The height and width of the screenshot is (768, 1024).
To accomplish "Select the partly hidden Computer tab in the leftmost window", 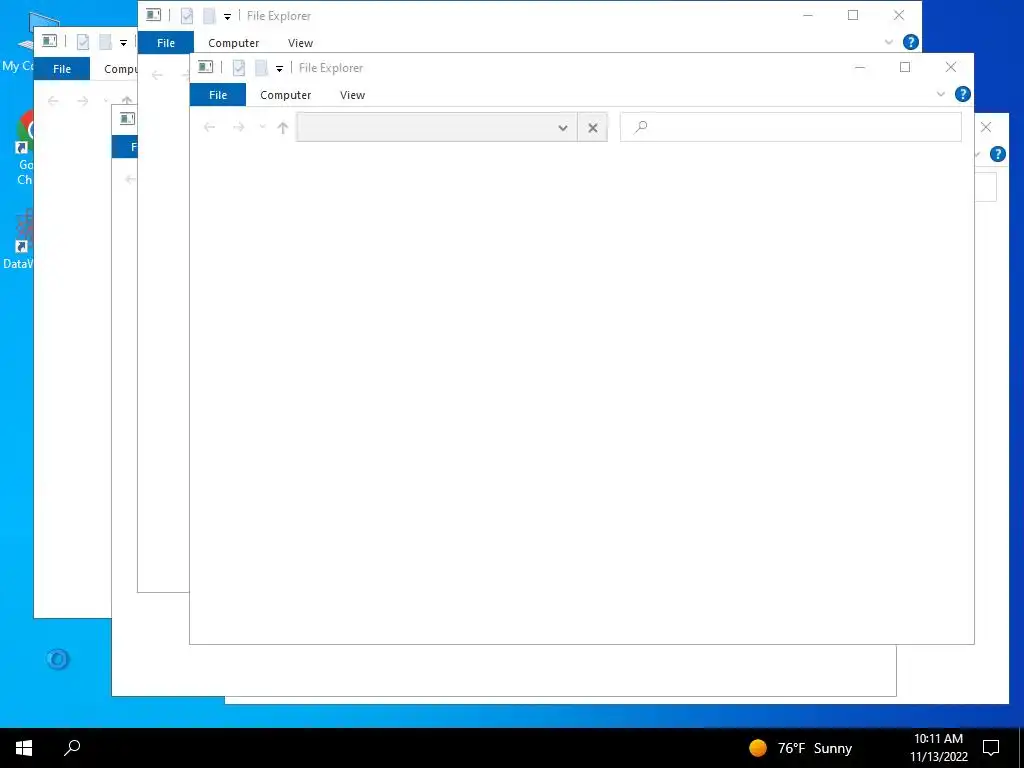I will pyautogui.click(x=120, y=69).
